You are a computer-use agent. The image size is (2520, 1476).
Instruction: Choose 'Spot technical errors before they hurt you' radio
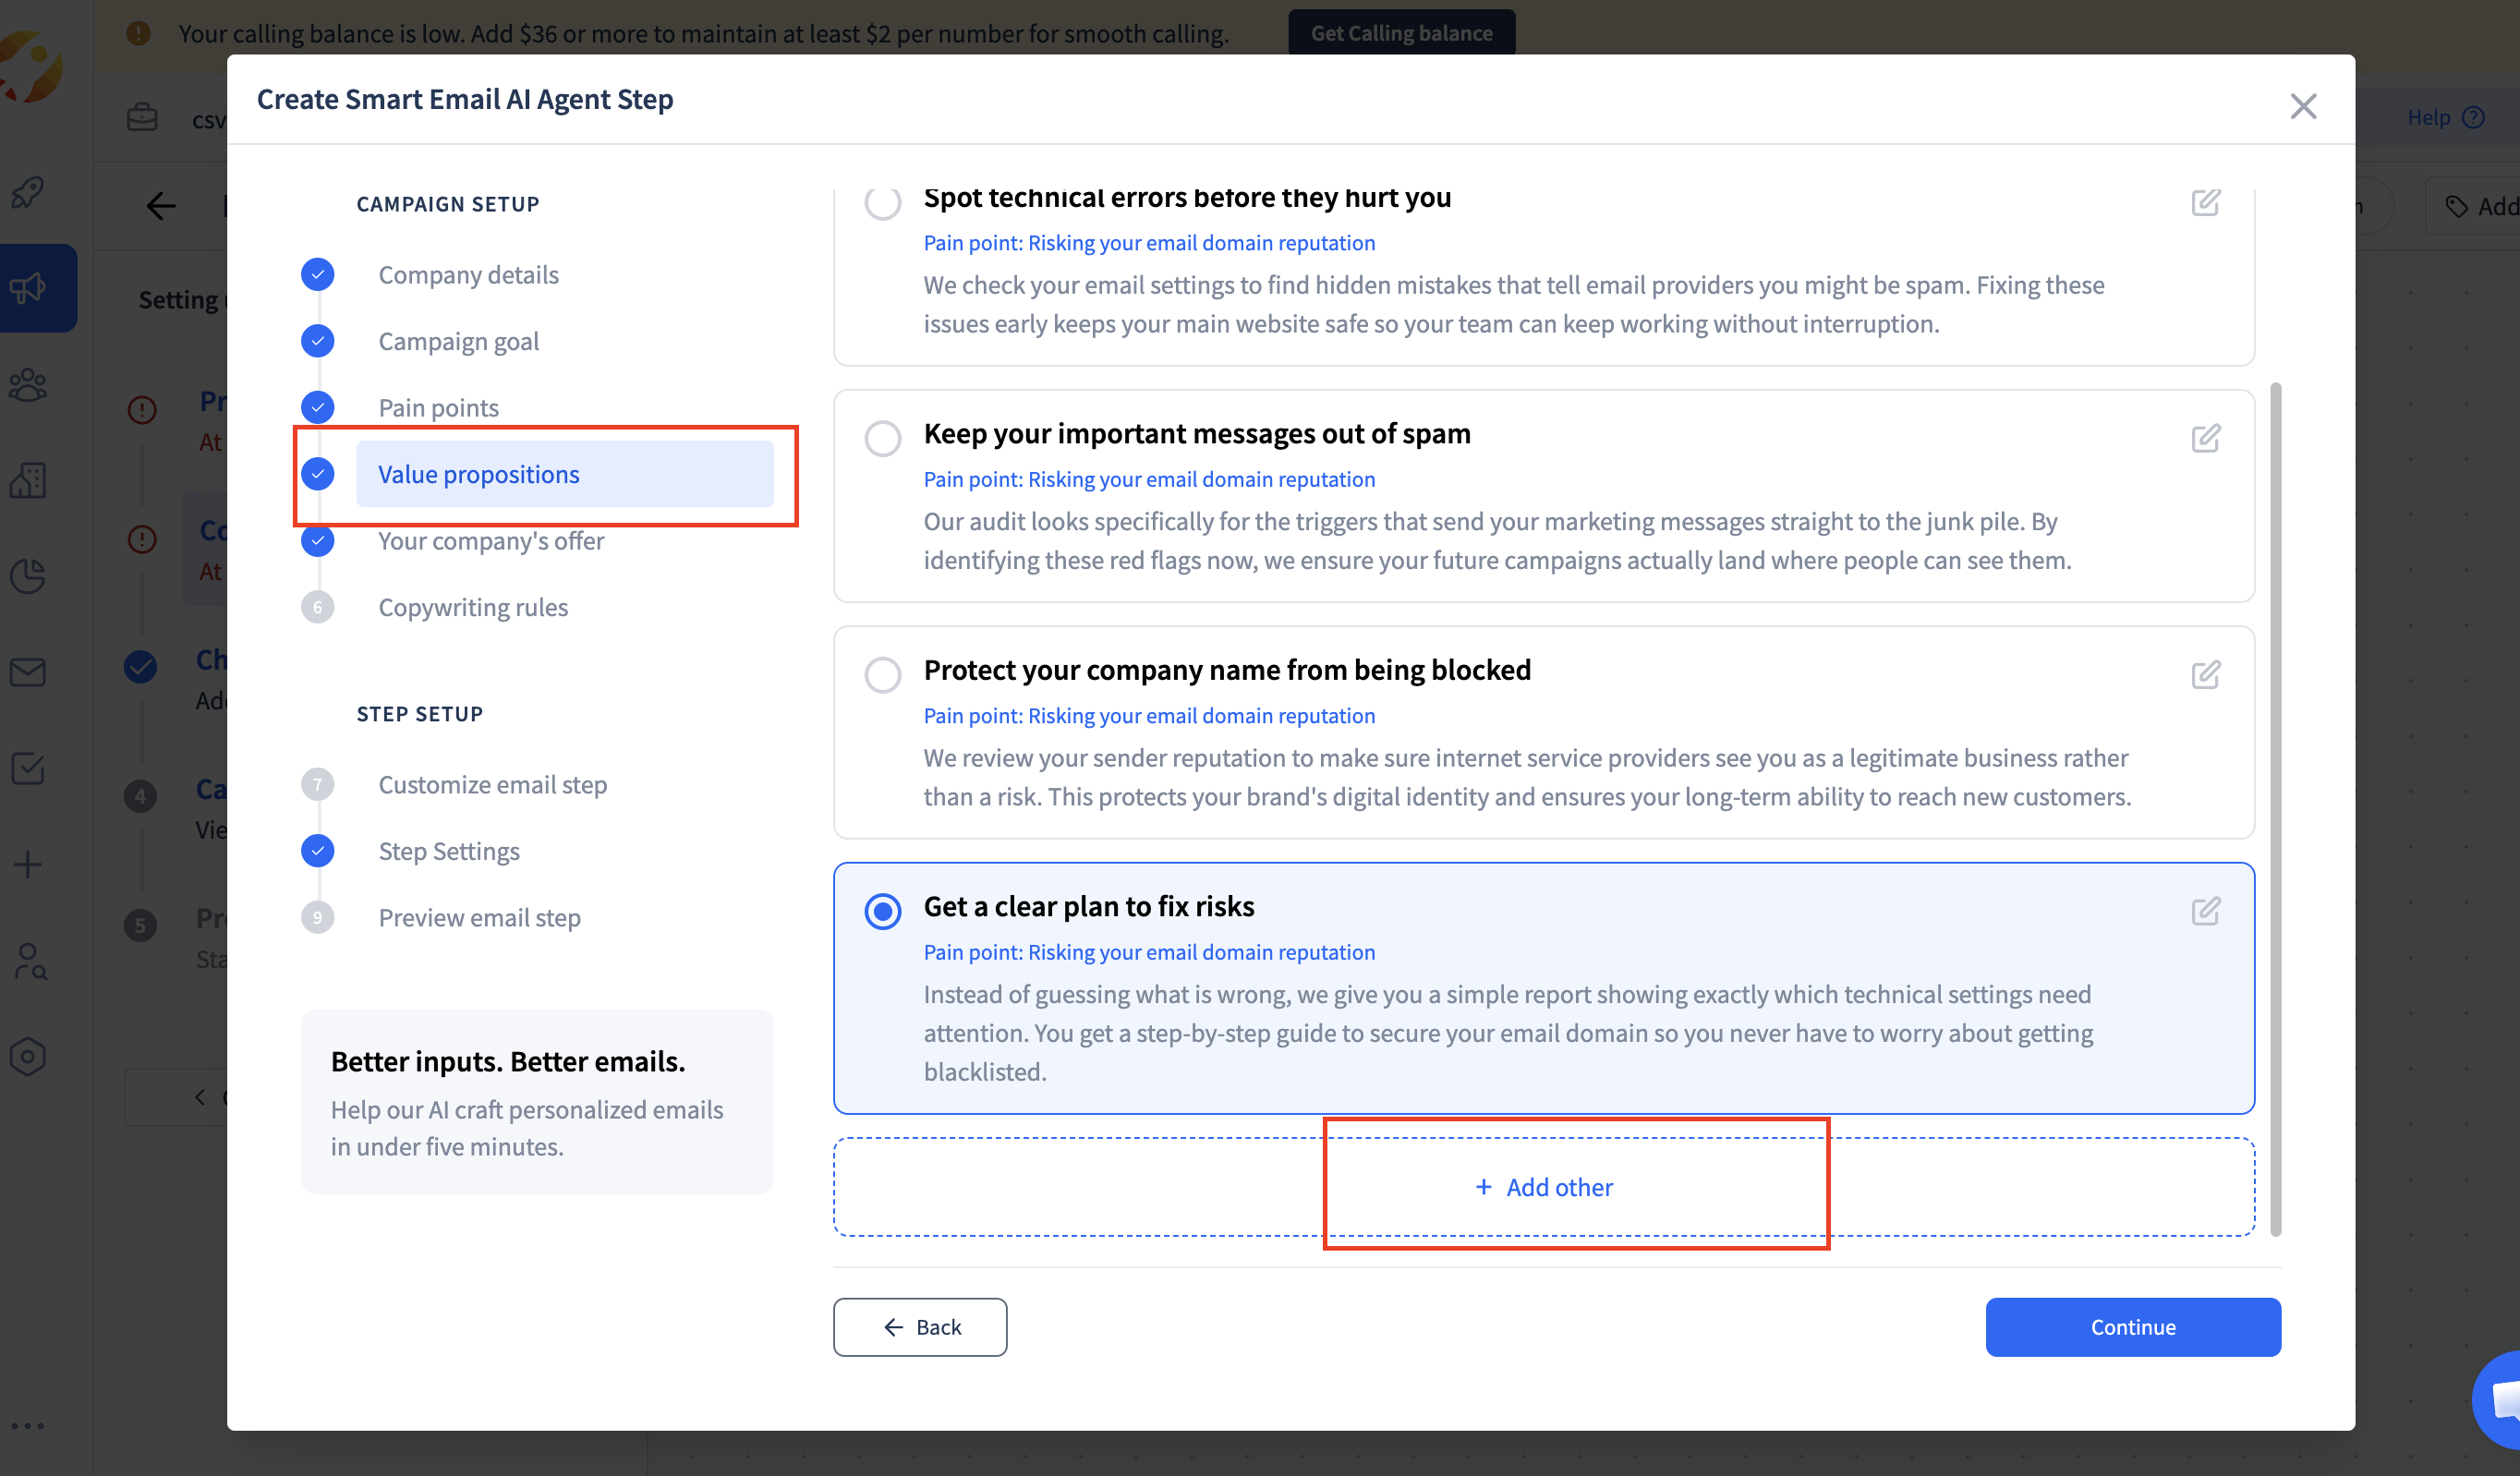click(882, 203)
